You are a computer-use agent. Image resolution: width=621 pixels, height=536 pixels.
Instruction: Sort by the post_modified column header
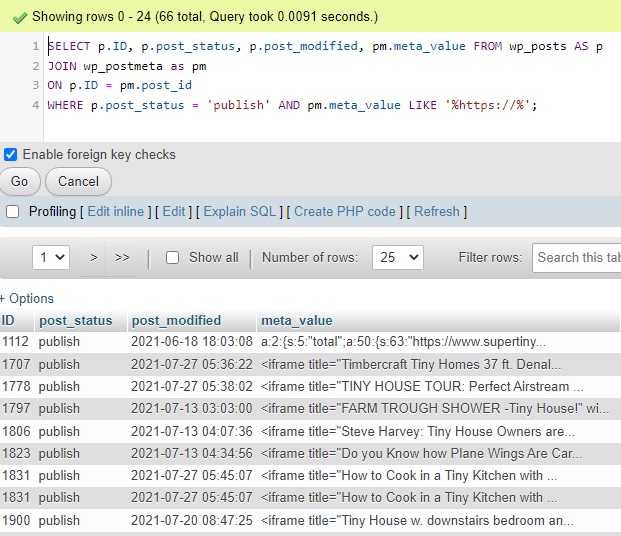(176, 321)
